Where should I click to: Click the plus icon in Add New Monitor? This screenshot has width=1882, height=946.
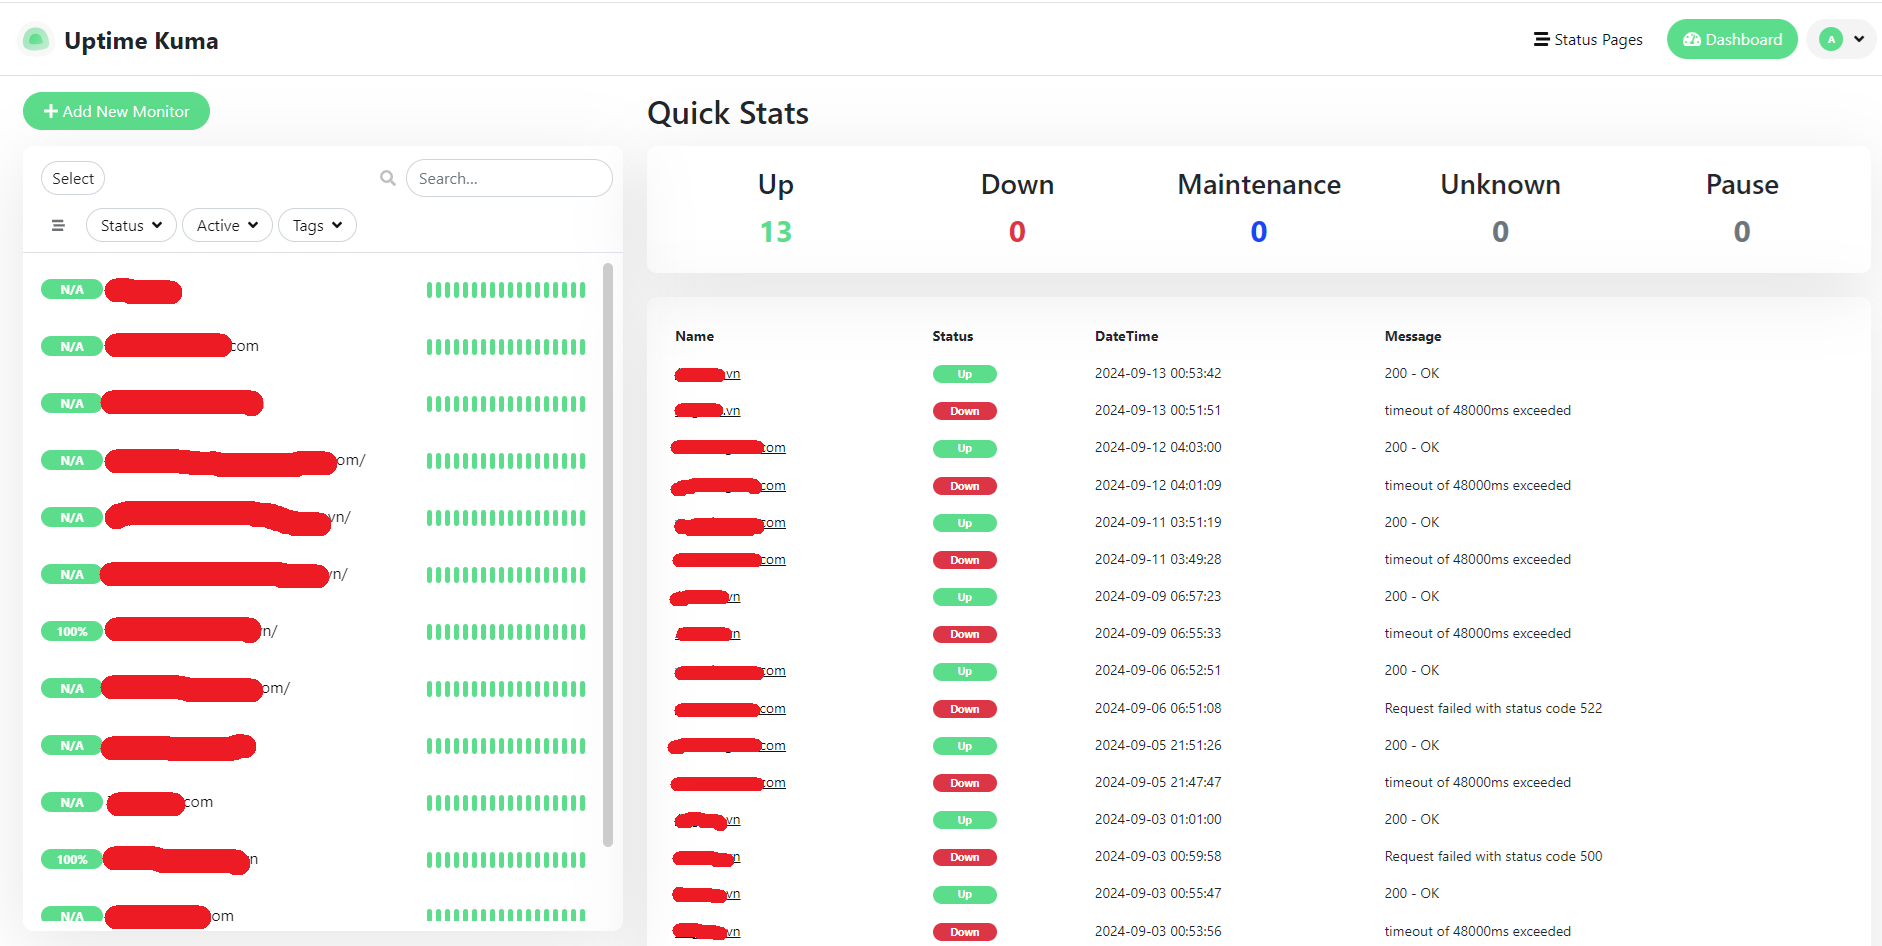51,111
